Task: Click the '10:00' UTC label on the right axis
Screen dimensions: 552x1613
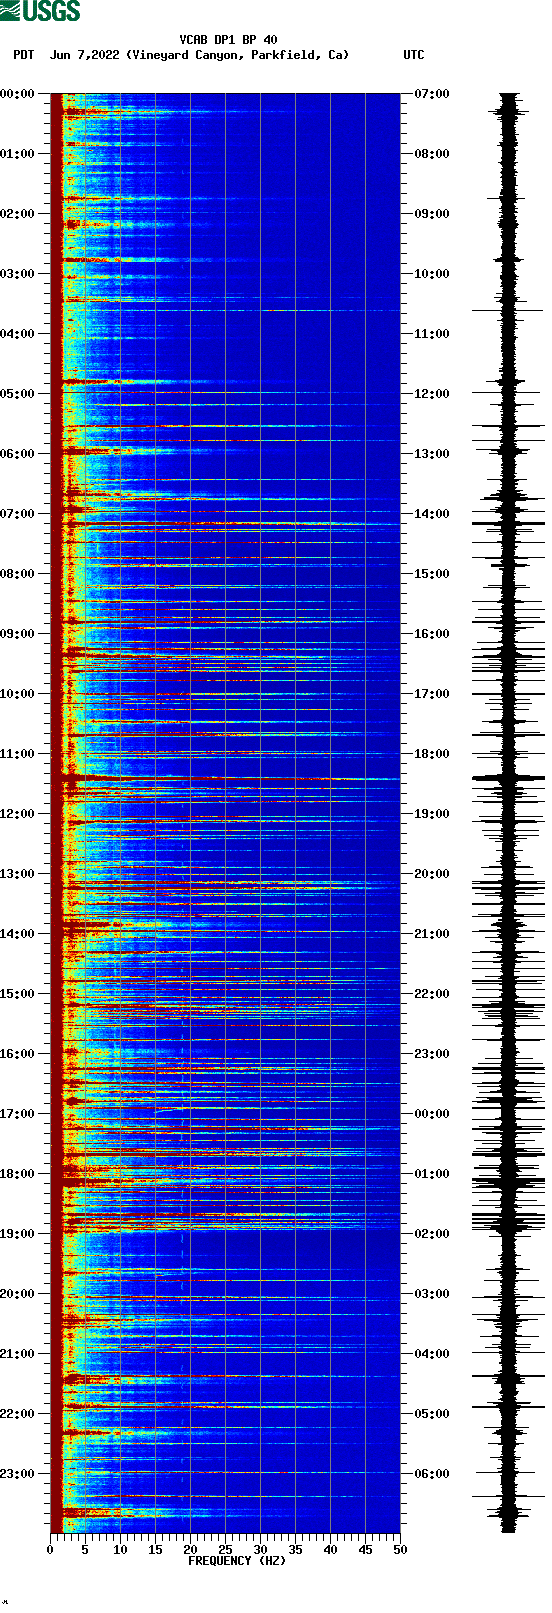Action: click(432, 274)
